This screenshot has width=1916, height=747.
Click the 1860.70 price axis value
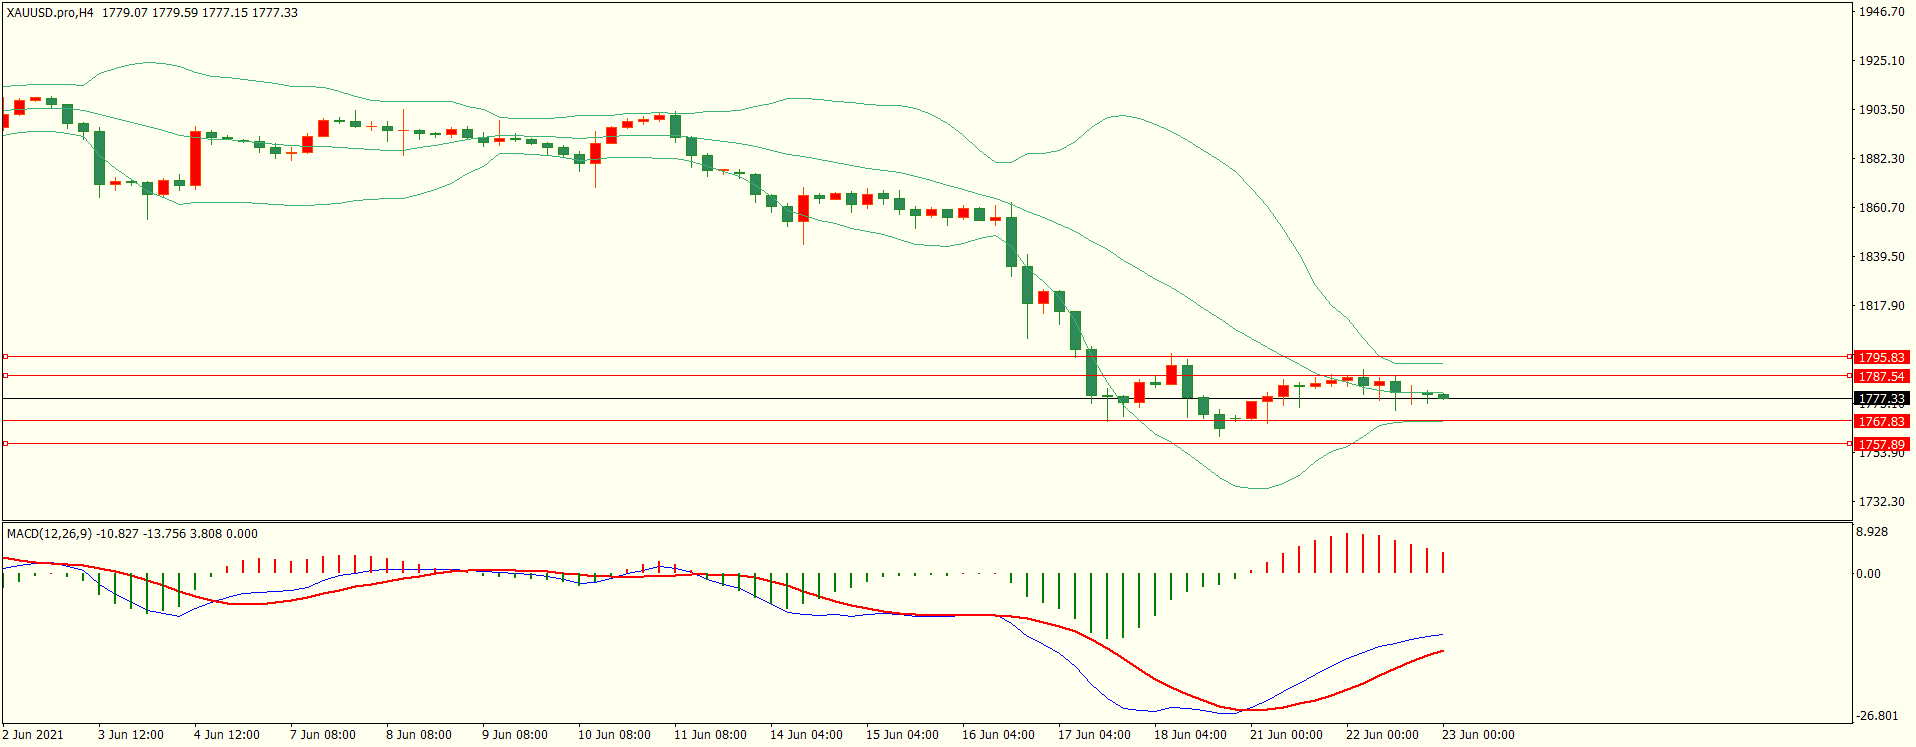click(x=1881, y=208)
